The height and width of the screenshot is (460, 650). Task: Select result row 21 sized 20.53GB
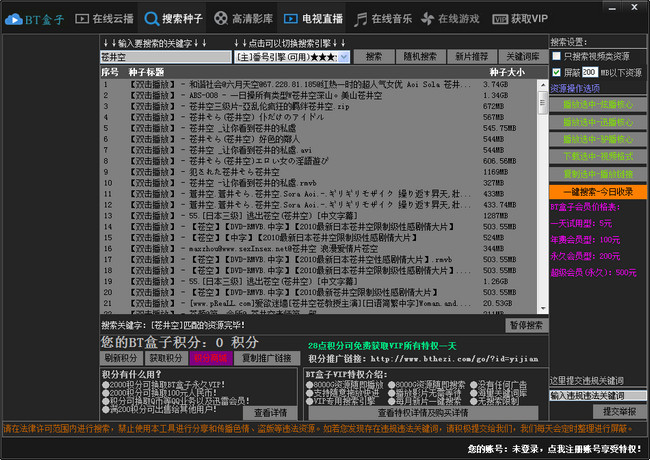[318, 303]
